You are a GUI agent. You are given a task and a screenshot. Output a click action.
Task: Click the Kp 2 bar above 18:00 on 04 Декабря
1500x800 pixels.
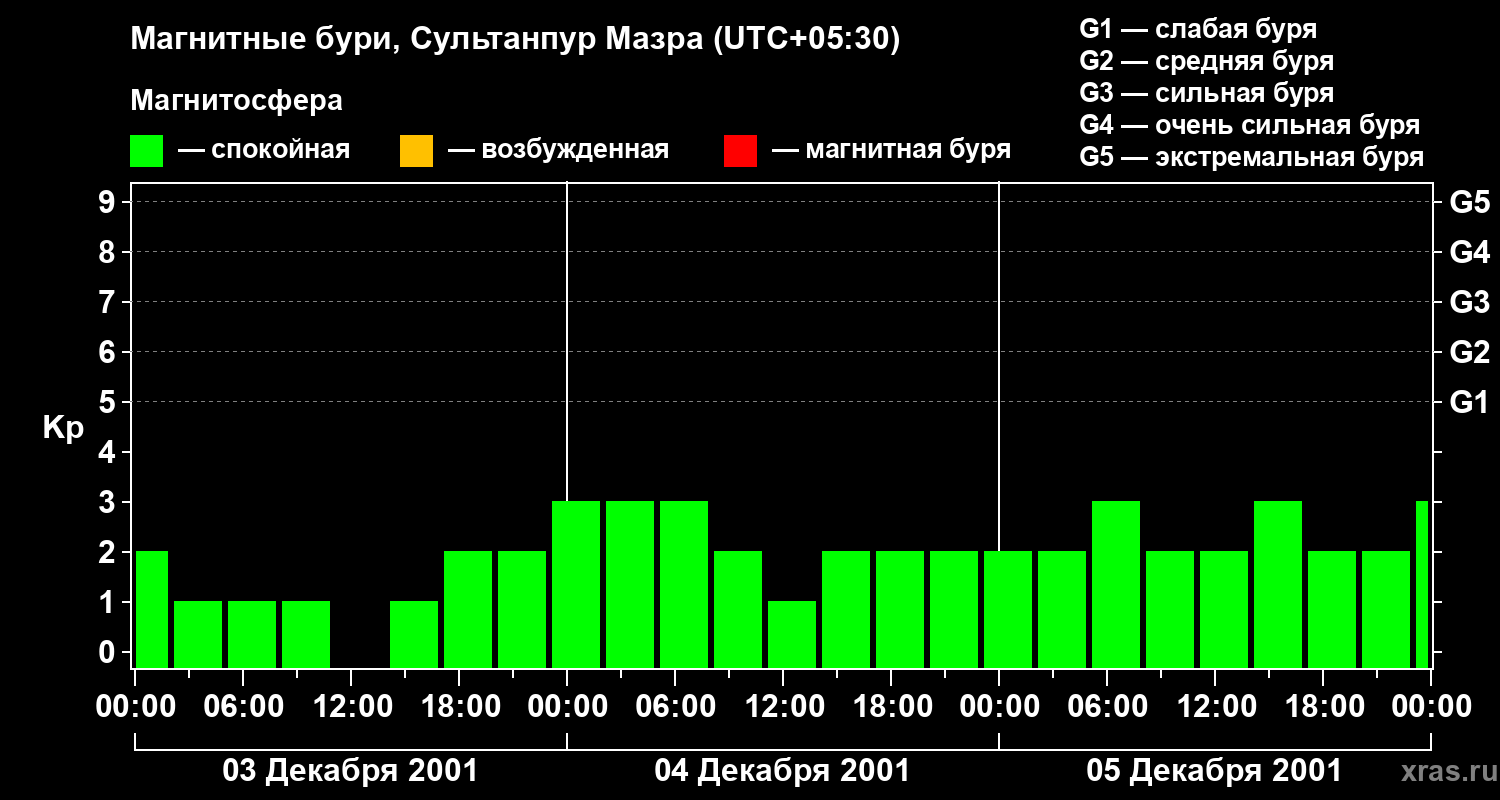pos(900,609)
